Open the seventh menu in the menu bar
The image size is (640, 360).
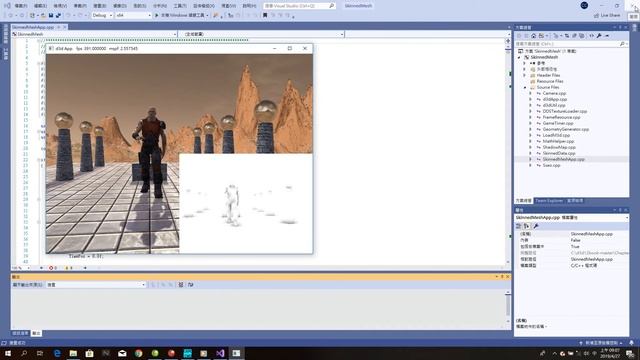click(x=140, y=6)
